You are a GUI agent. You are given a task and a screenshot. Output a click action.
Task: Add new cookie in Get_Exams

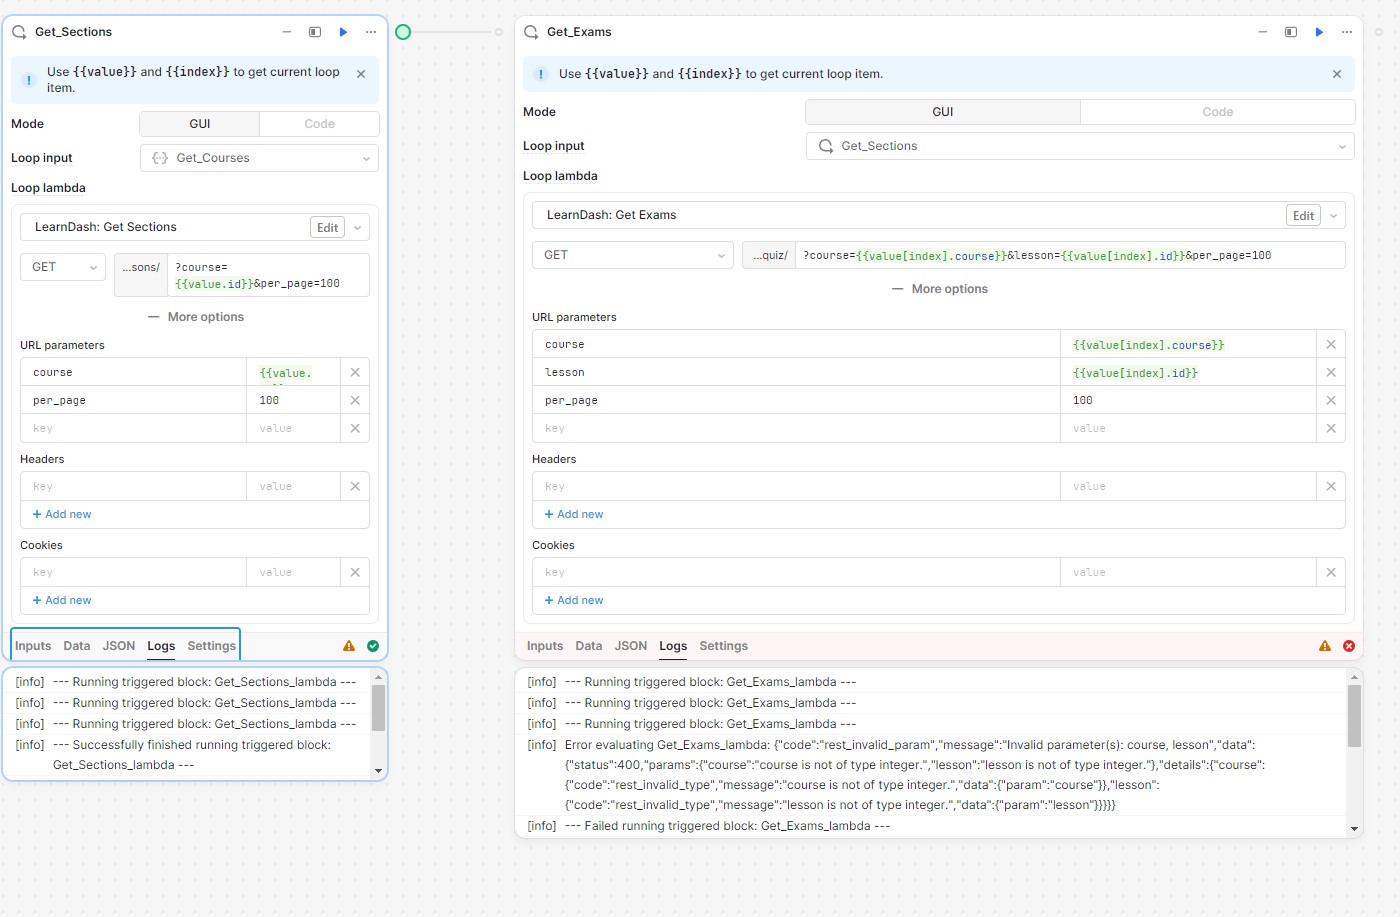(574, 600)
